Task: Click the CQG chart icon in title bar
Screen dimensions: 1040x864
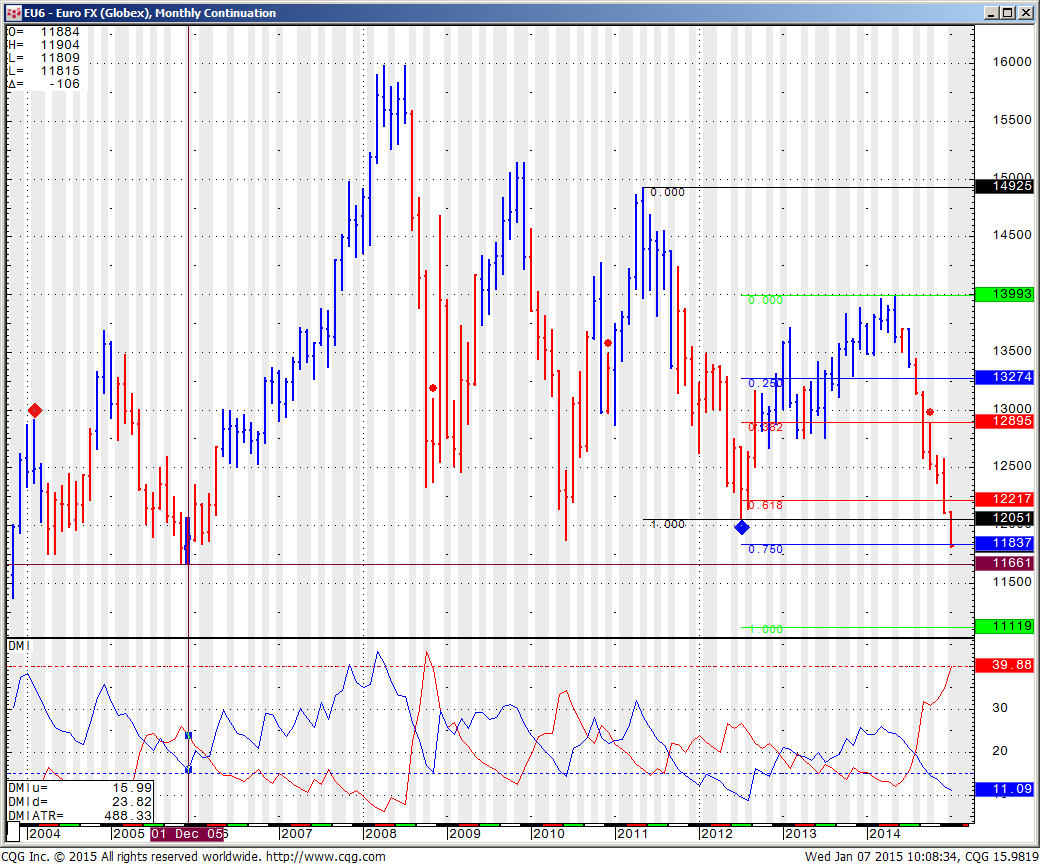Action: (x=13, y=13)
